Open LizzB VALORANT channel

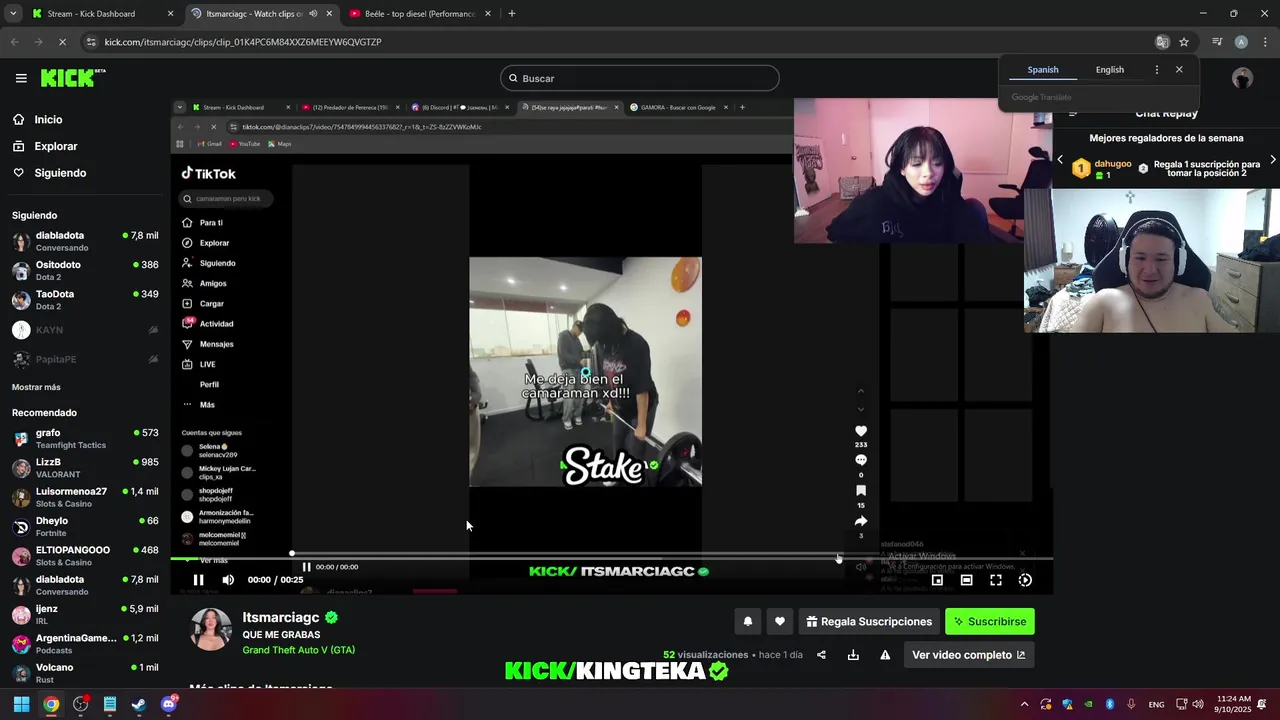pyautogui.click(x=85, y=468)
